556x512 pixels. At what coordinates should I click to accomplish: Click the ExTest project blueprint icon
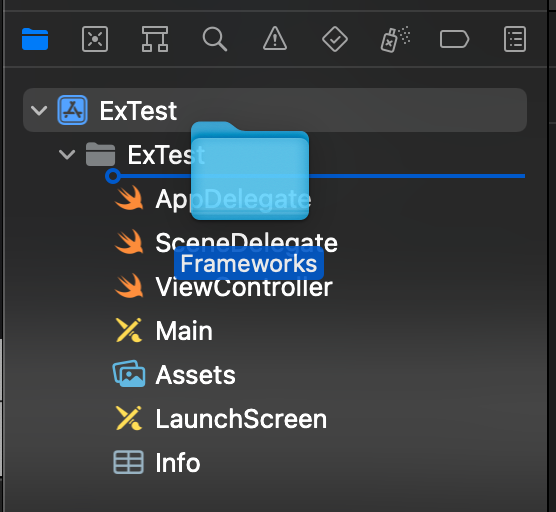[x=73, y=110]
